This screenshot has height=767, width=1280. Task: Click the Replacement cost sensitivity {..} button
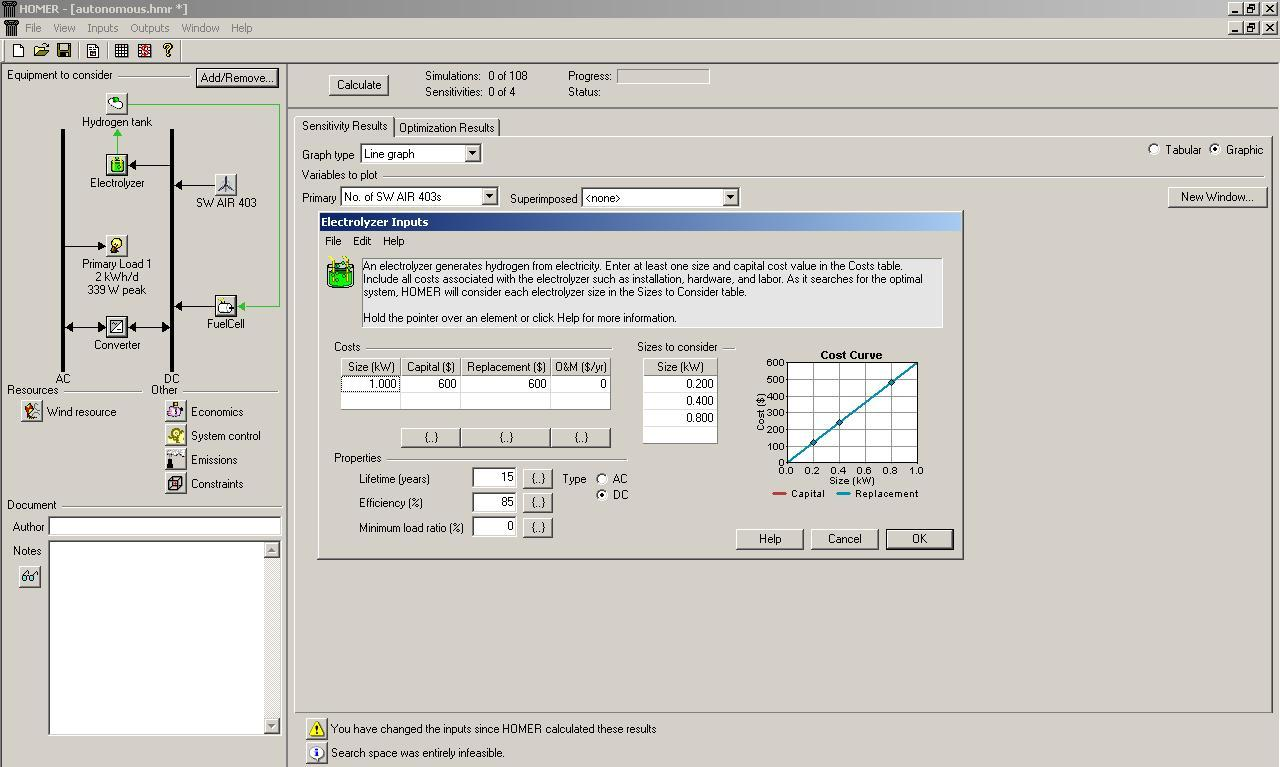(506, 437)
